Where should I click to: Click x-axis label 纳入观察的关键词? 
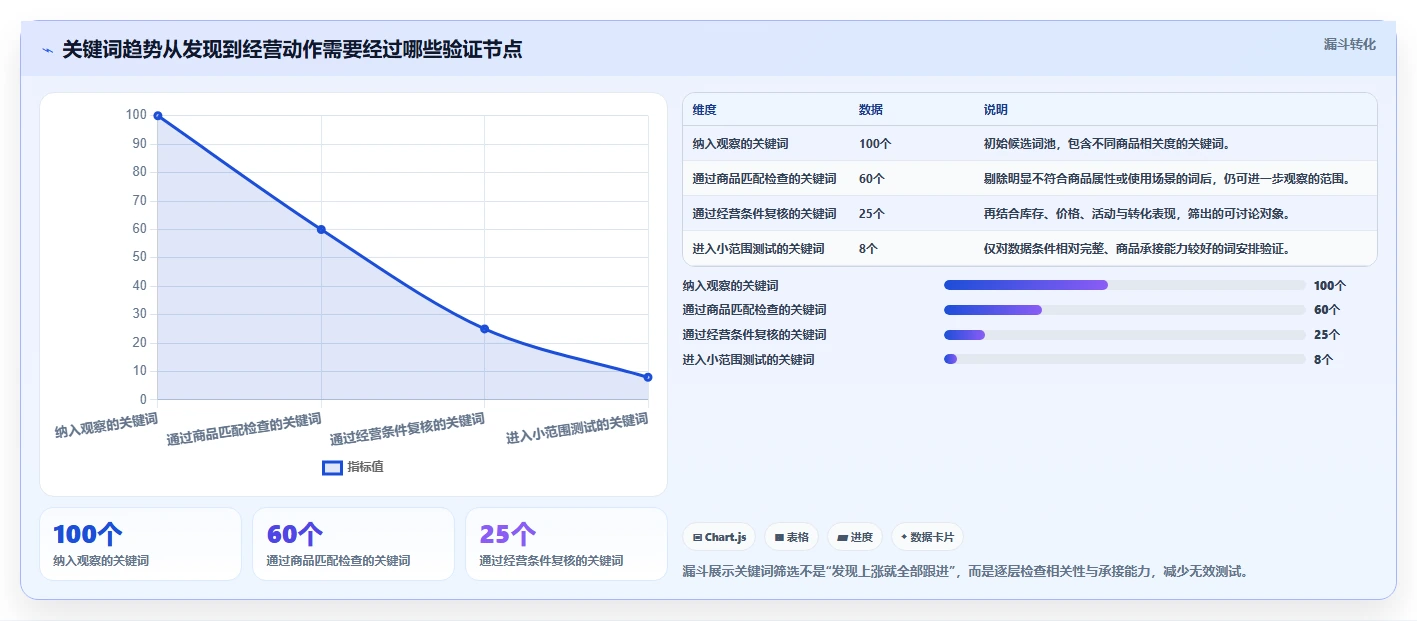point(106,424)
